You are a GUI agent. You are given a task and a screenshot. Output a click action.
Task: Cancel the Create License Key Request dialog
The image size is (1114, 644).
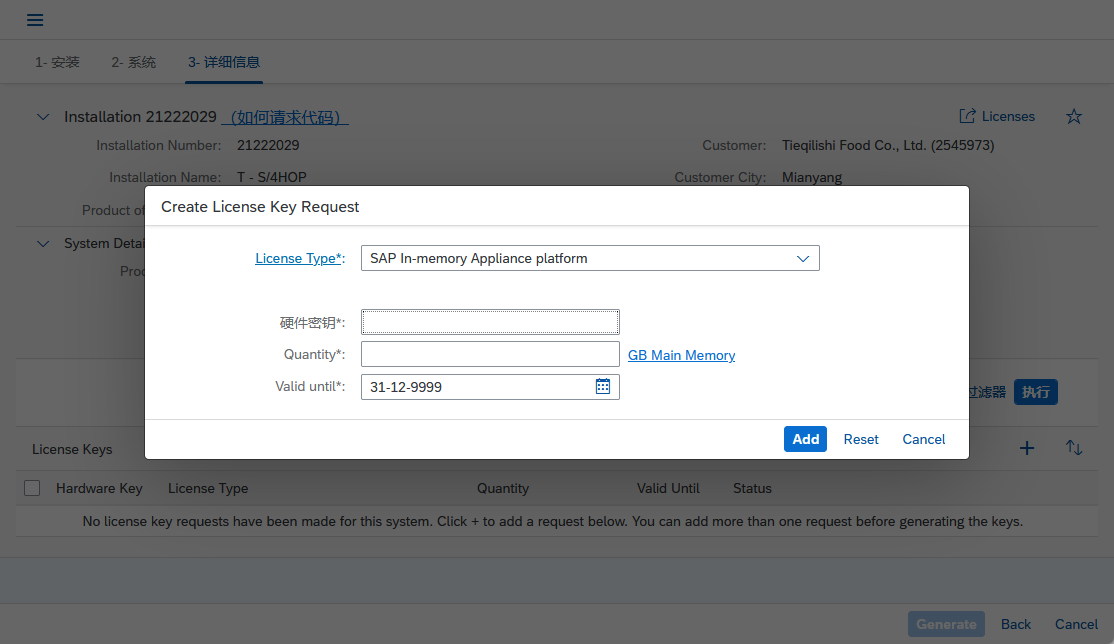click(x=923, y=439)
